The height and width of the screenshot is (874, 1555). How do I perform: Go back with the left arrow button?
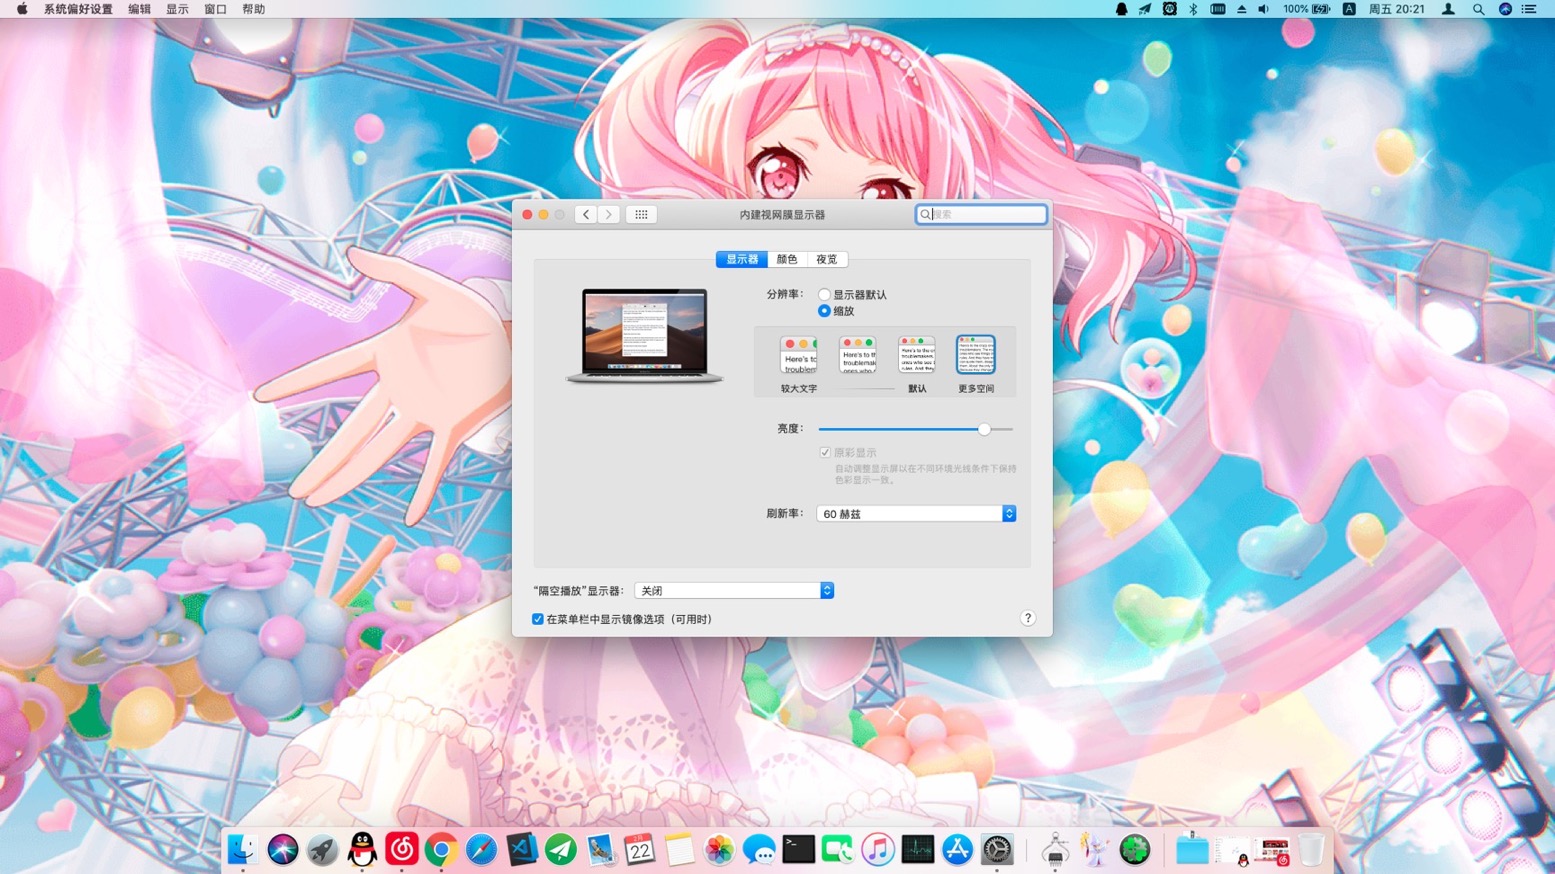tap(586, 214)
